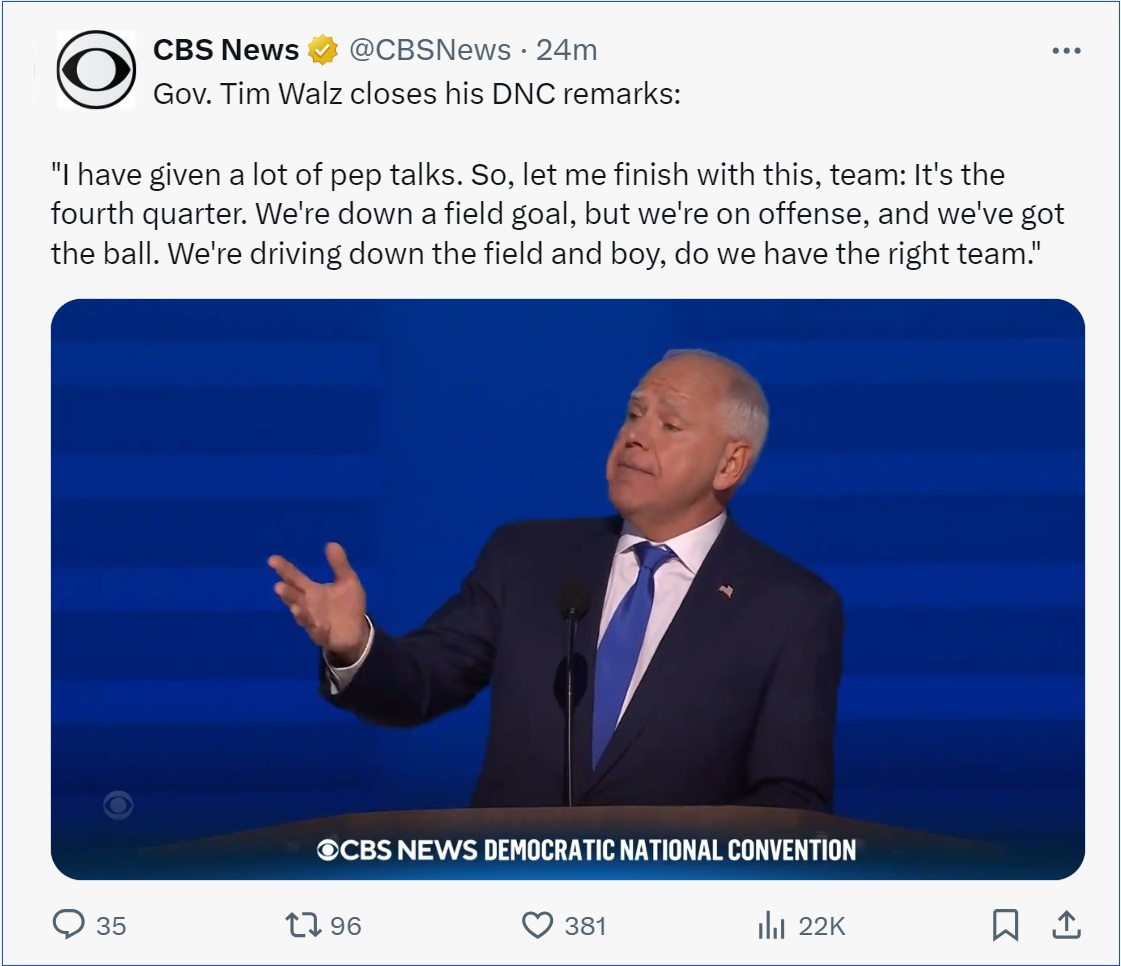
Task: Open the view analytics bar chart icon
Action: 772,926
